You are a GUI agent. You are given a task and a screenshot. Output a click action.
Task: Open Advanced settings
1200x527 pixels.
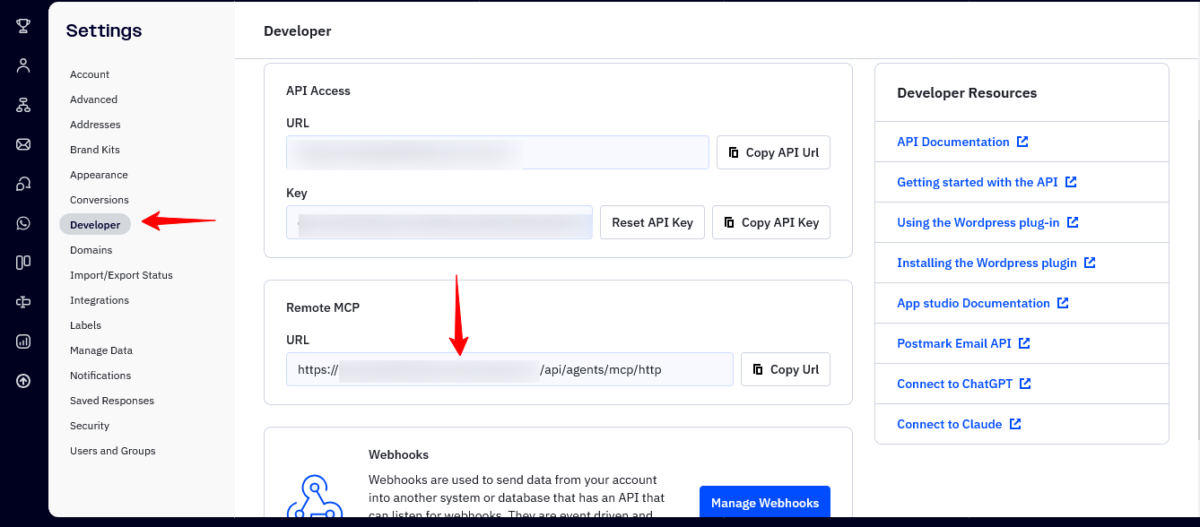click(x=94, y=100)
